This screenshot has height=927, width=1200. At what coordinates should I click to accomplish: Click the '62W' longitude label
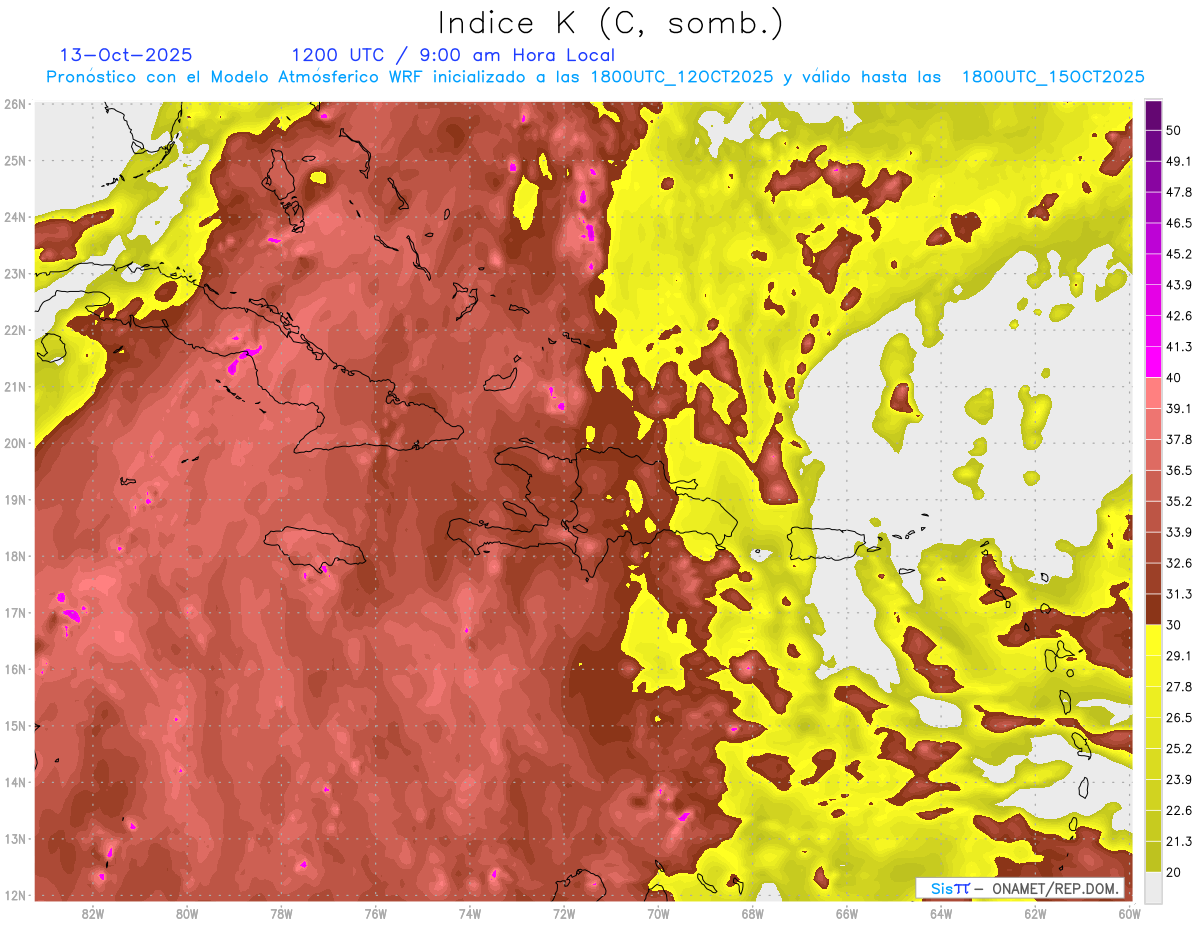click(1035, 913)
